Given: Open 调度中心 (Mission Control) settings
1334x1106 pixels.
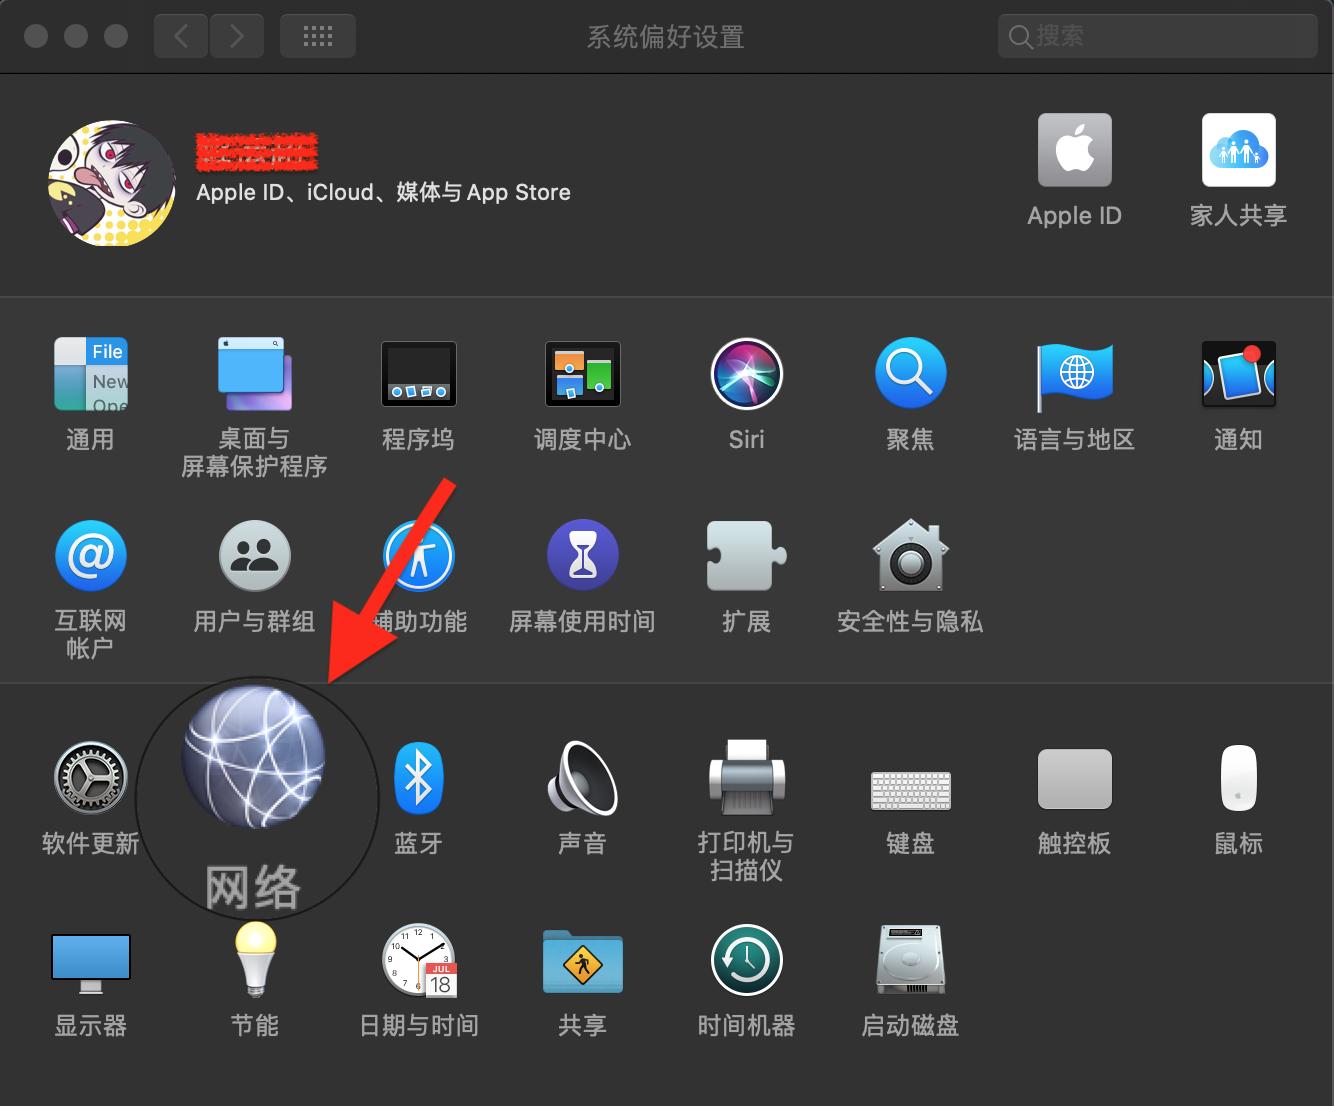Looking at the screenshot, I should [583, 374].
